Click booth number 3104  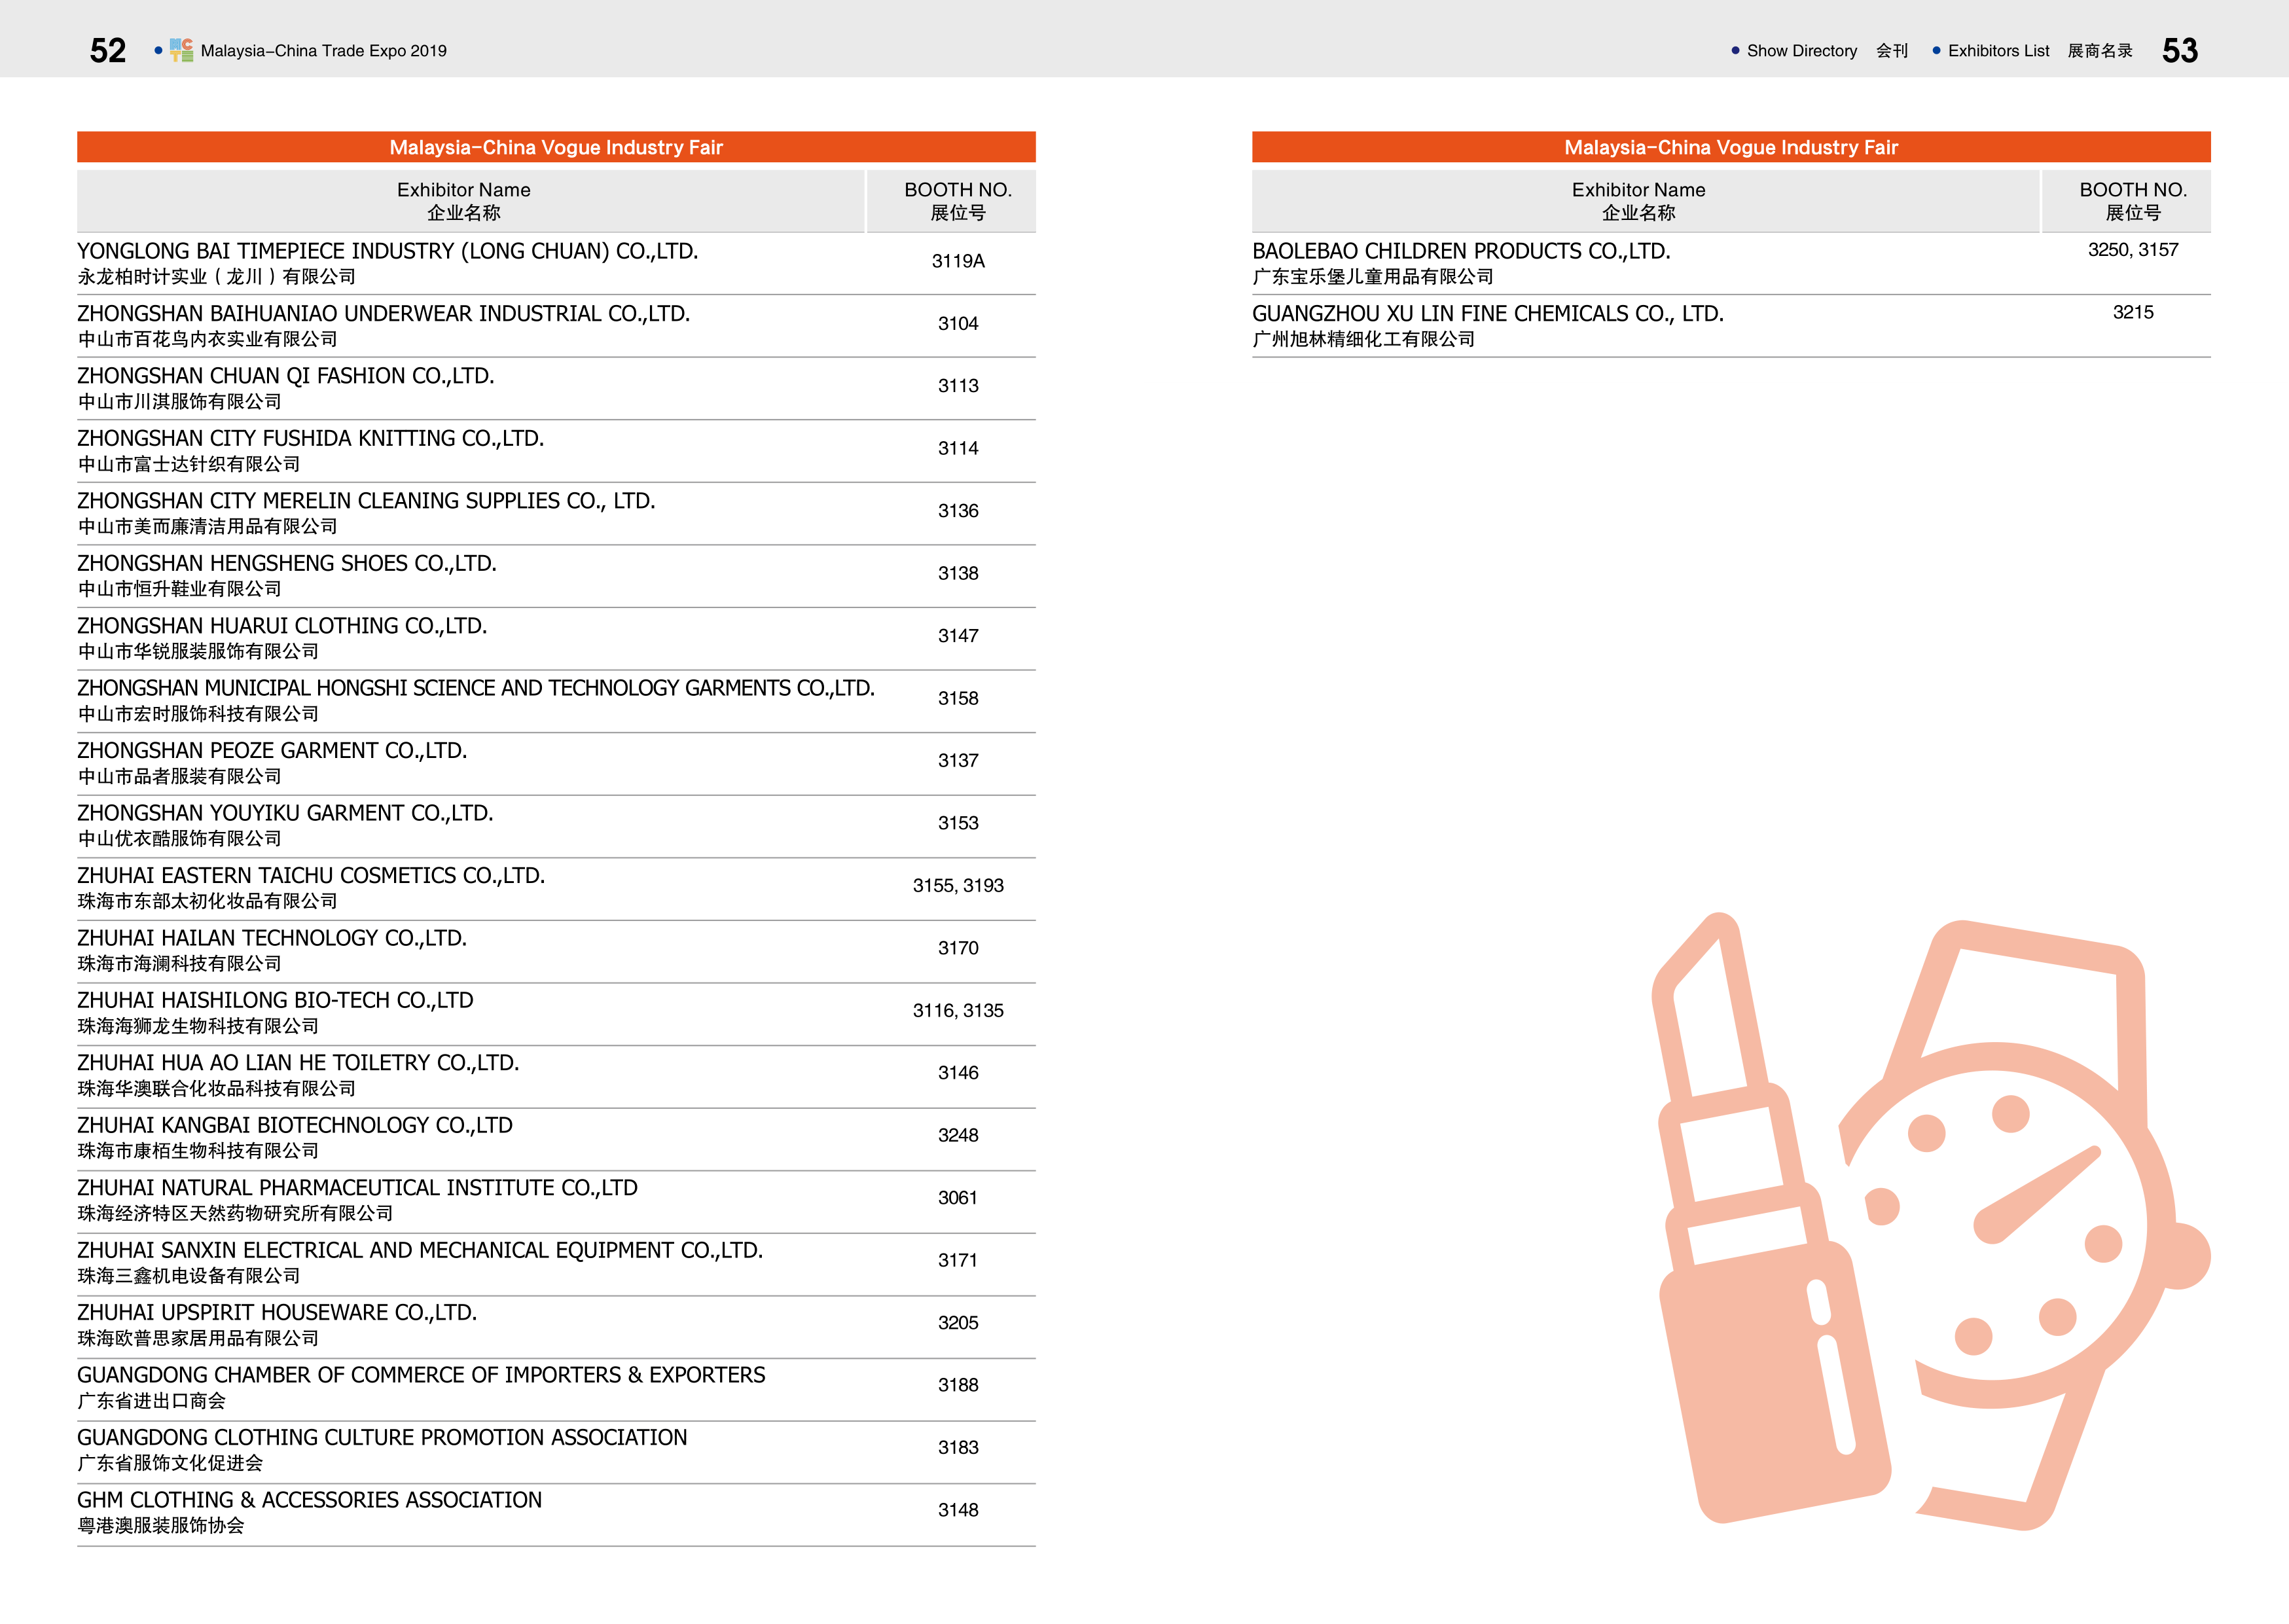[x=958, y=324]
